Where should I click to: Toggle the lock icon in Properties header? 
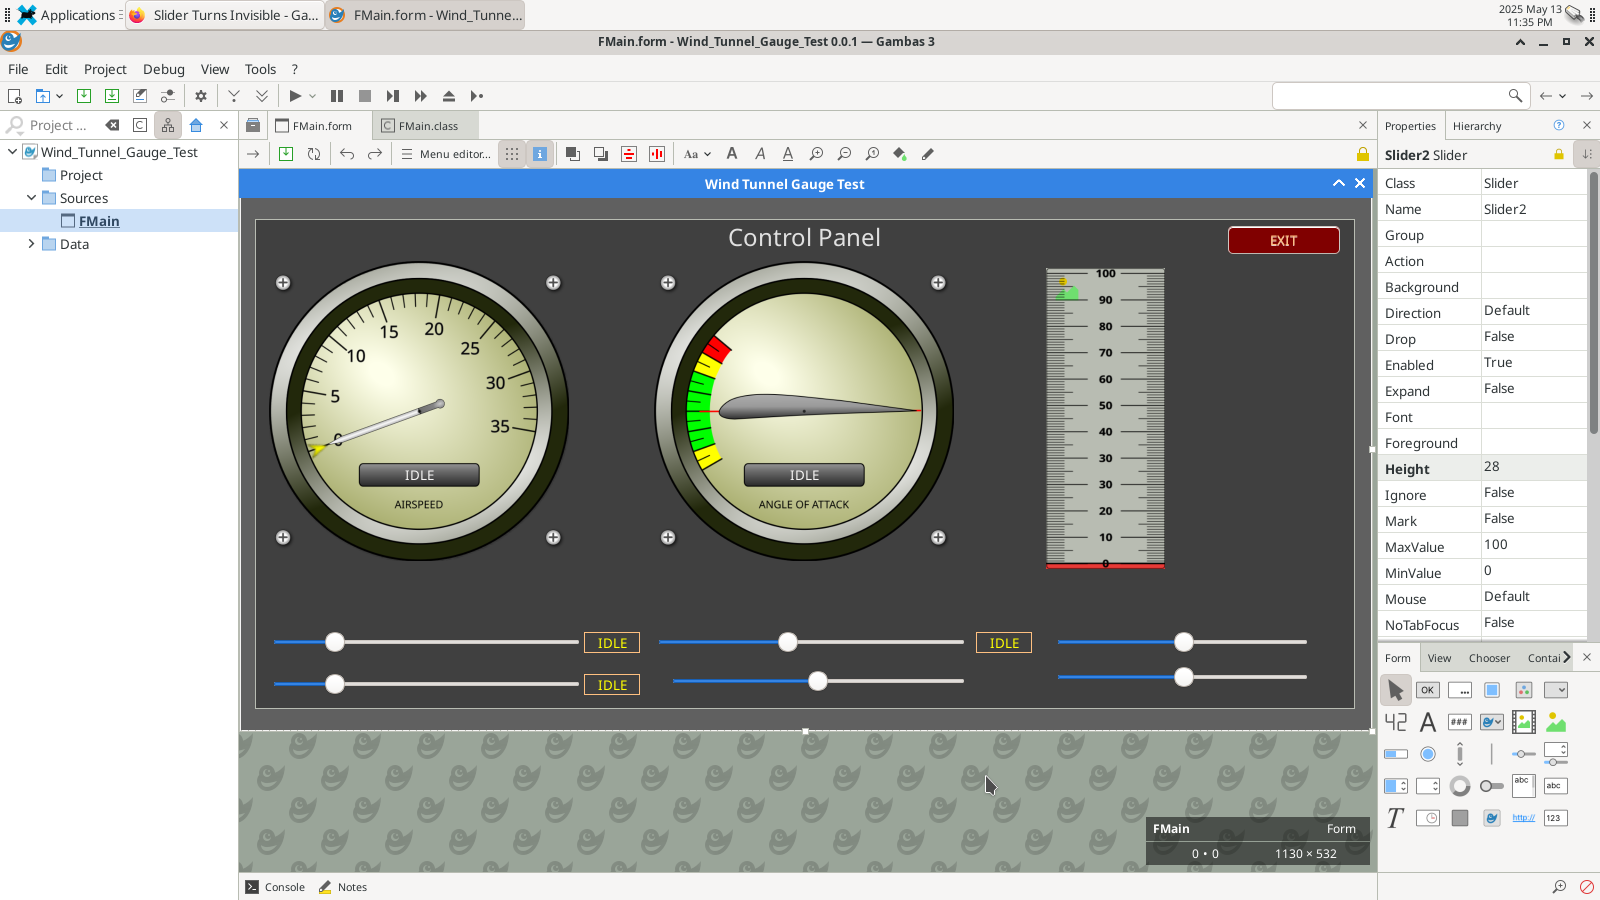coord(1558,155)
